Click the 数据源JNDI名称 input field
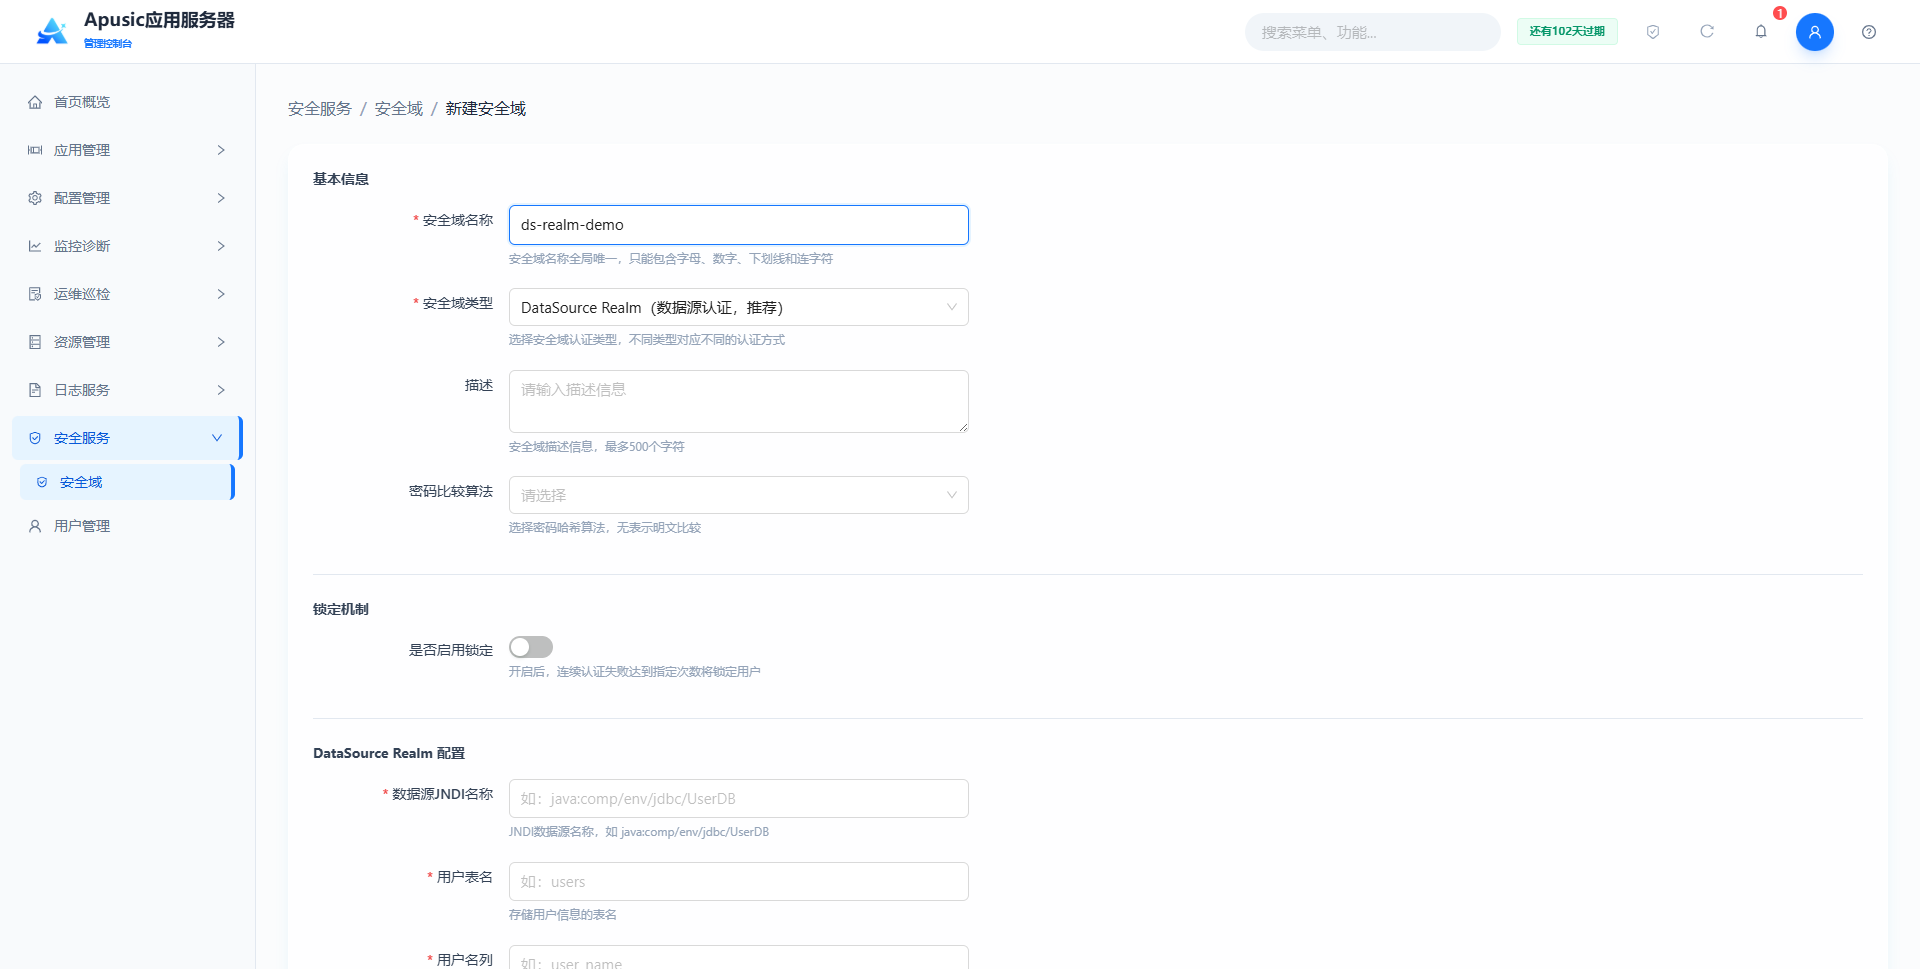This screenshot has width=1920, height=969. pyautogui.click(x=738, y=798)
